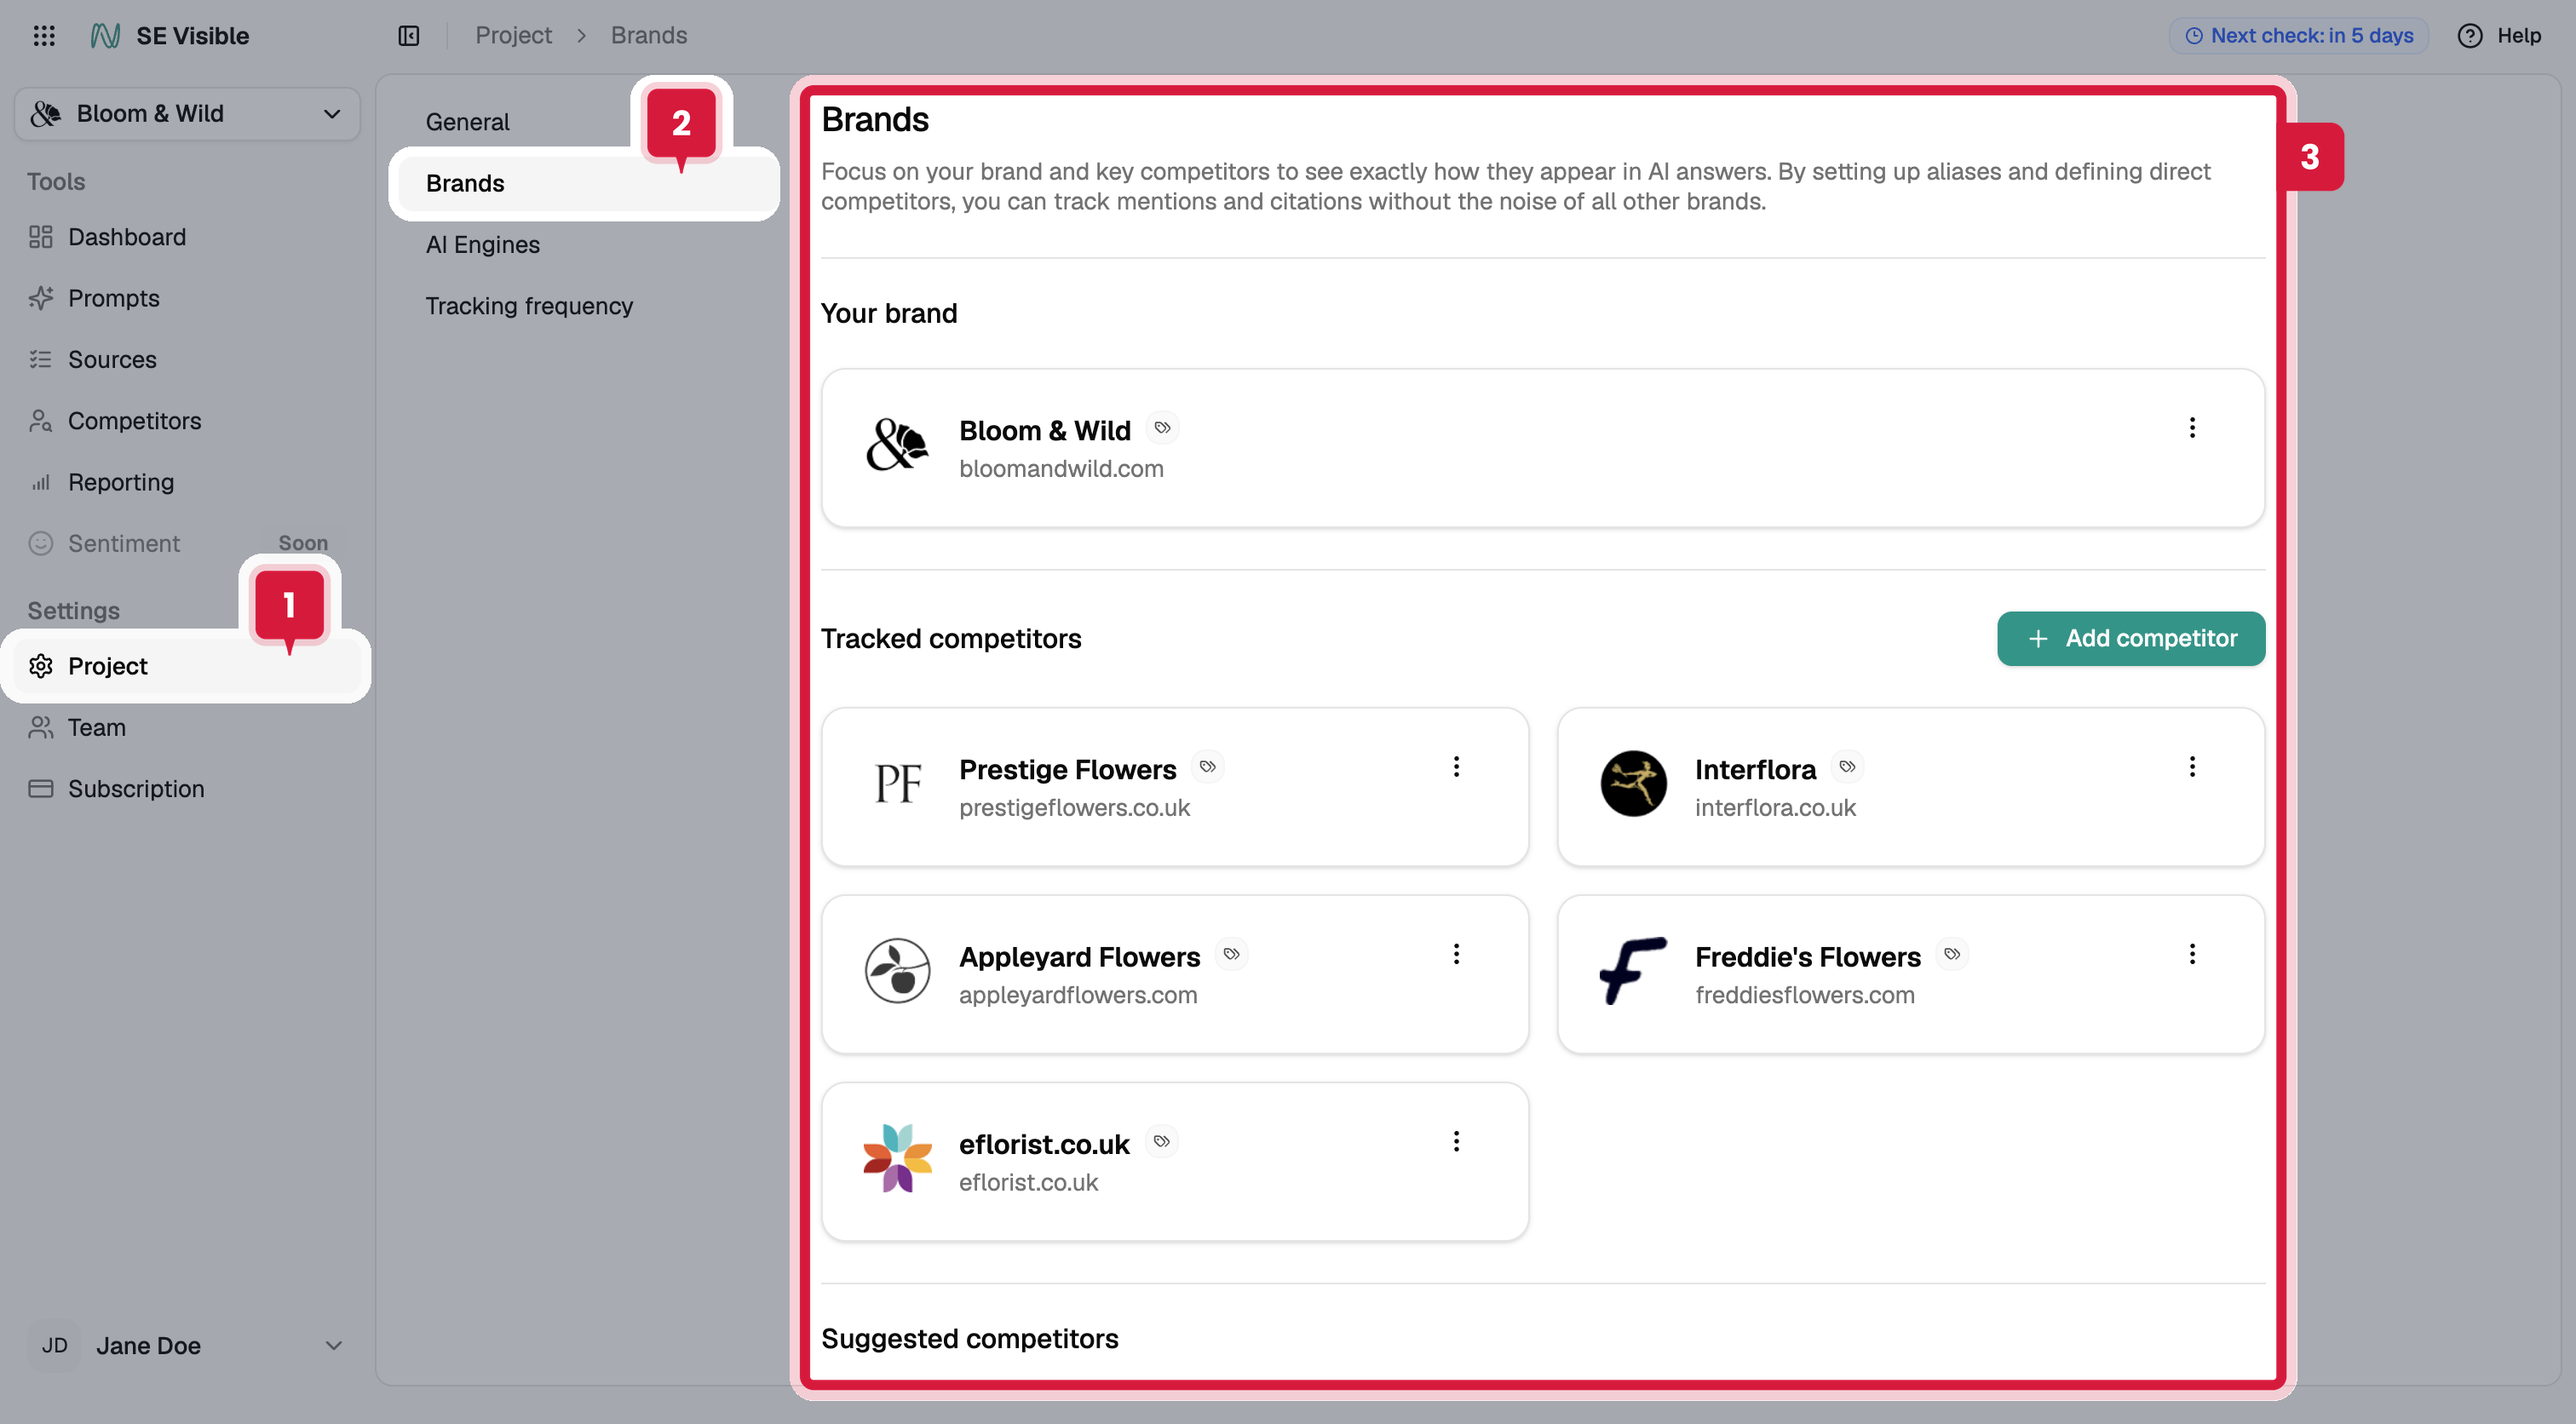
Task: Click the alias tag icon next to Bloom & Wild
Action: pyautogui.click(x=1162, y=428)
